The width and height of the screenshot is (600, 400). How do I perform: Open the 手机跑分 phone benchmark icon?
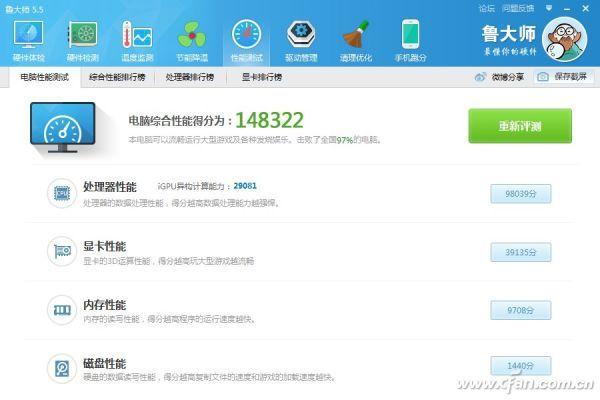[411, 35]
